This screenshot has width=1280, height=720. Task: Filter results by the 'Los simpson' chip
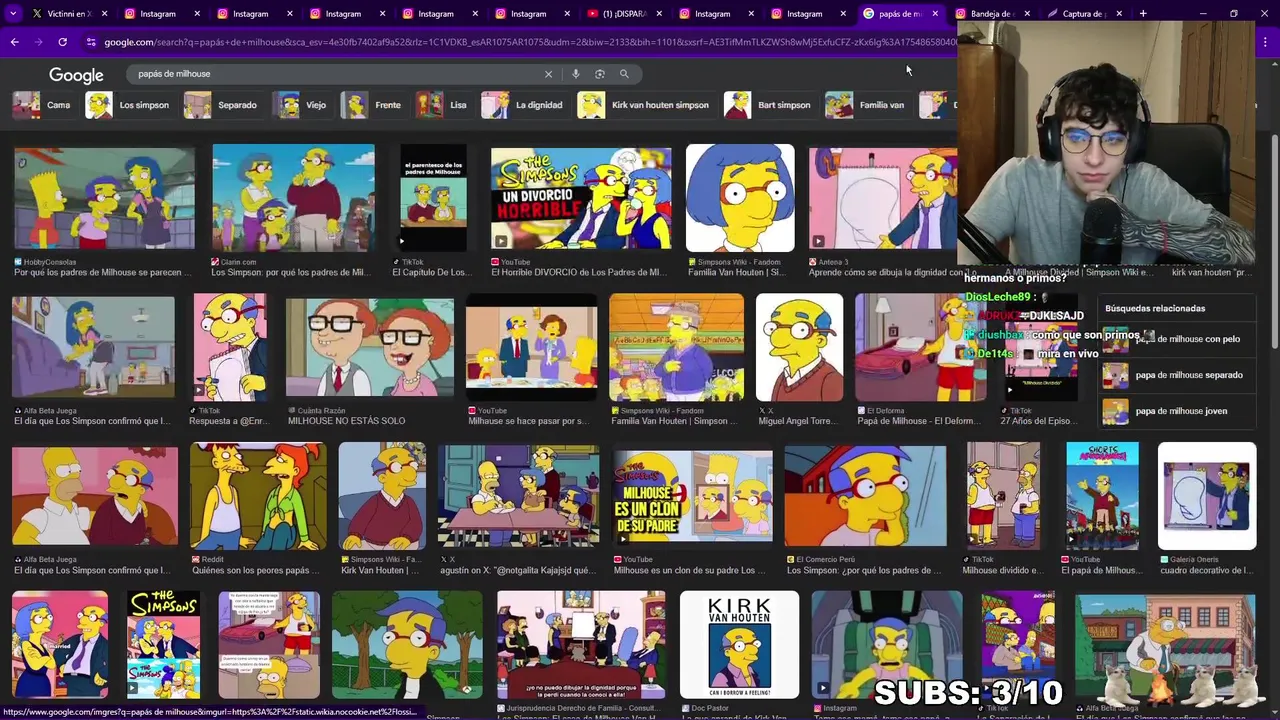click(x=128, y=105)
